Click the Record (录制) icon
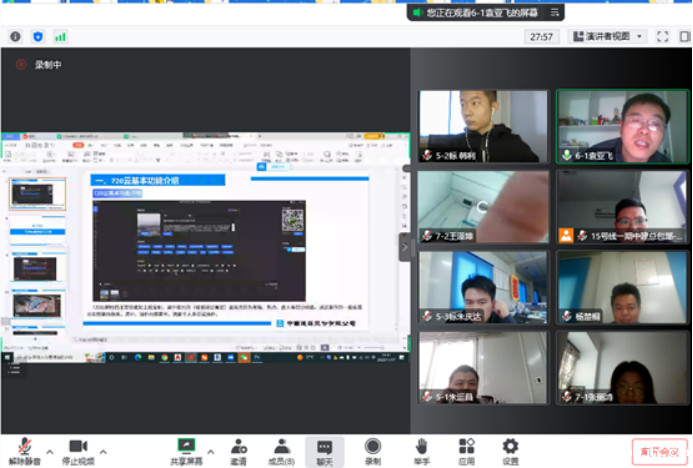Image resolution: width=693 pixels, height=468 pixels. 372,450
